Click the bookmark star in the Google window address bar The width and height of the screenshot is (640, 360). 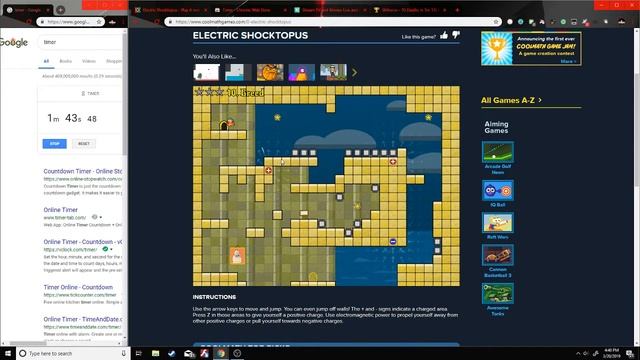click(x=99, y=22)
